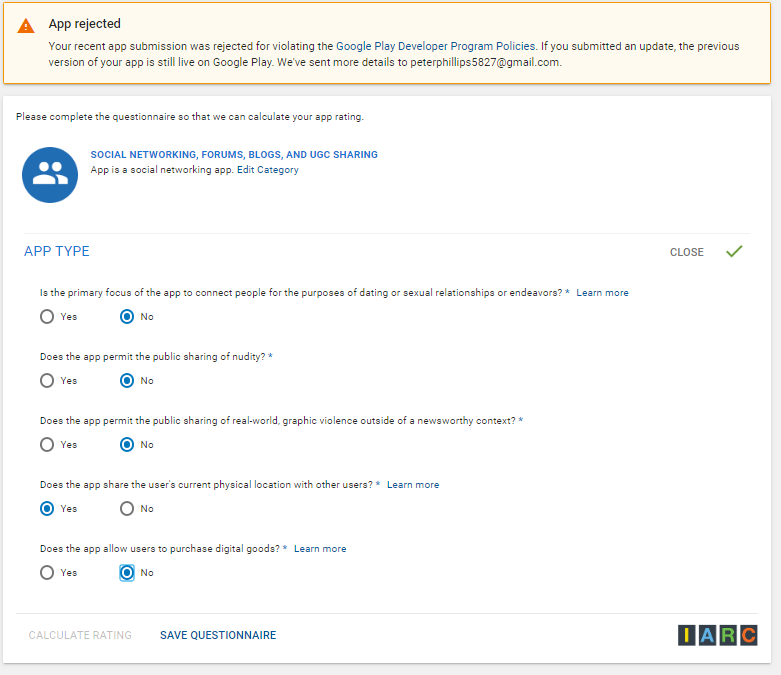
Task: Click Calculate Rating button
Action: click(x=80, y=635)
